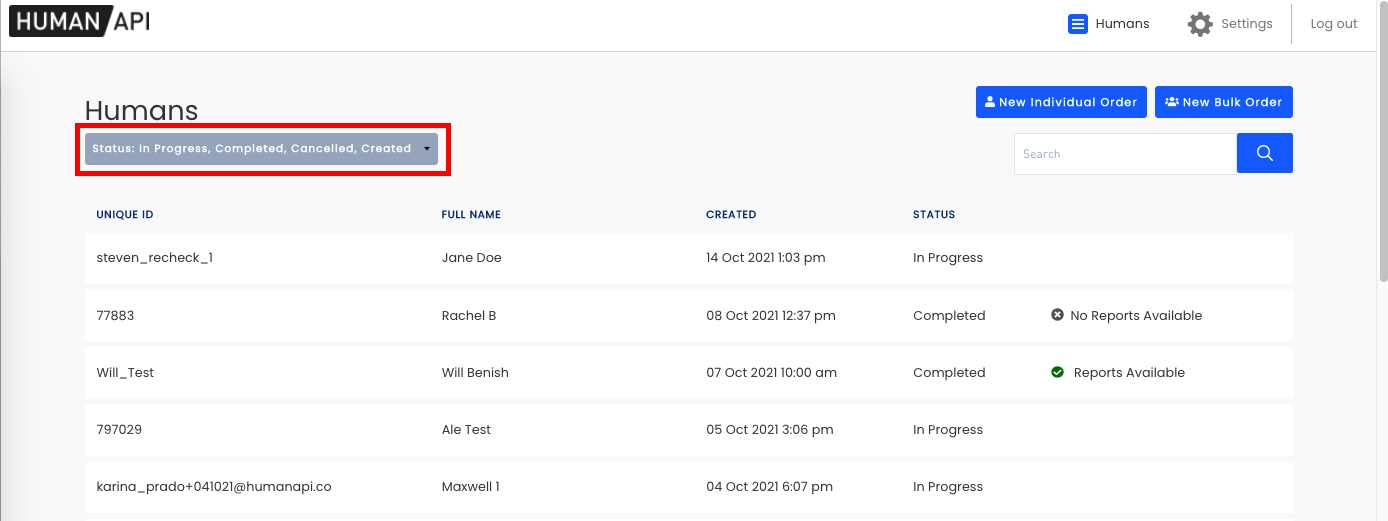Viewport: 1388px width, 521px height.
Task: Click the person icon on New Individual Order
Action: (x=990, y=102)
